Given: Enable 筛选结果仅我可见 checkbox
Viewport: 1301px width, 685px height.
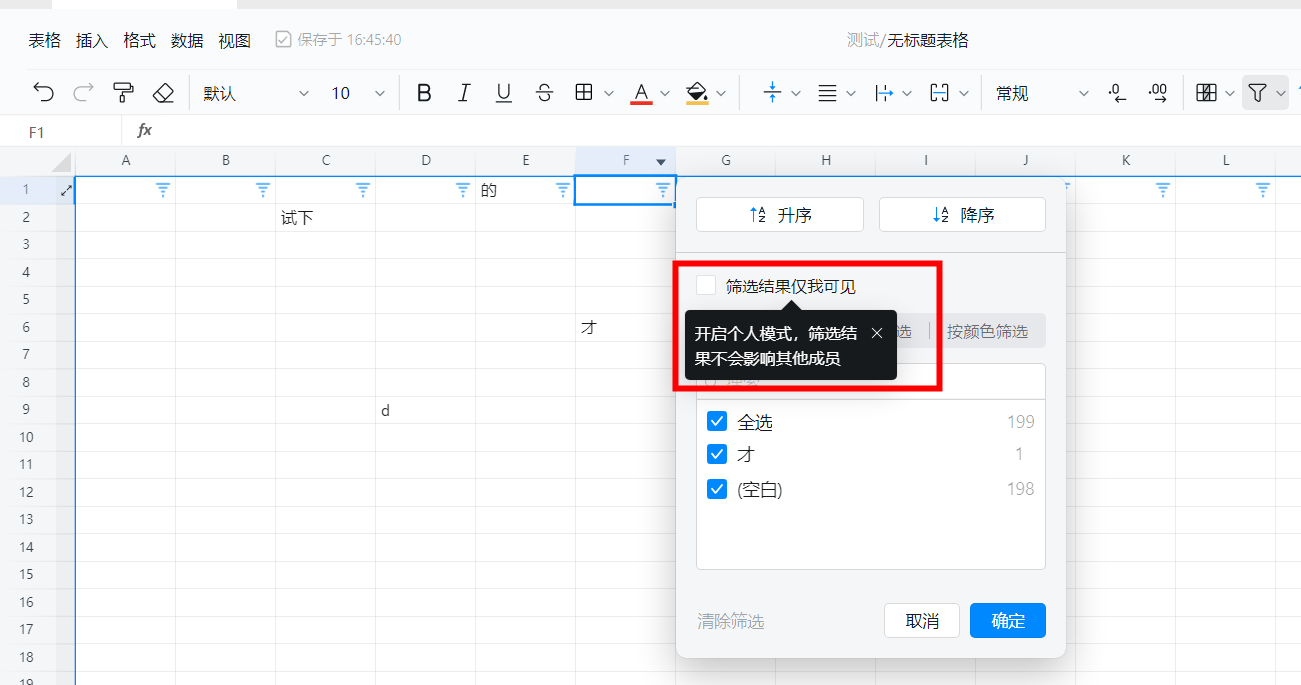Looking at the screenshot, I should point(706,284).
